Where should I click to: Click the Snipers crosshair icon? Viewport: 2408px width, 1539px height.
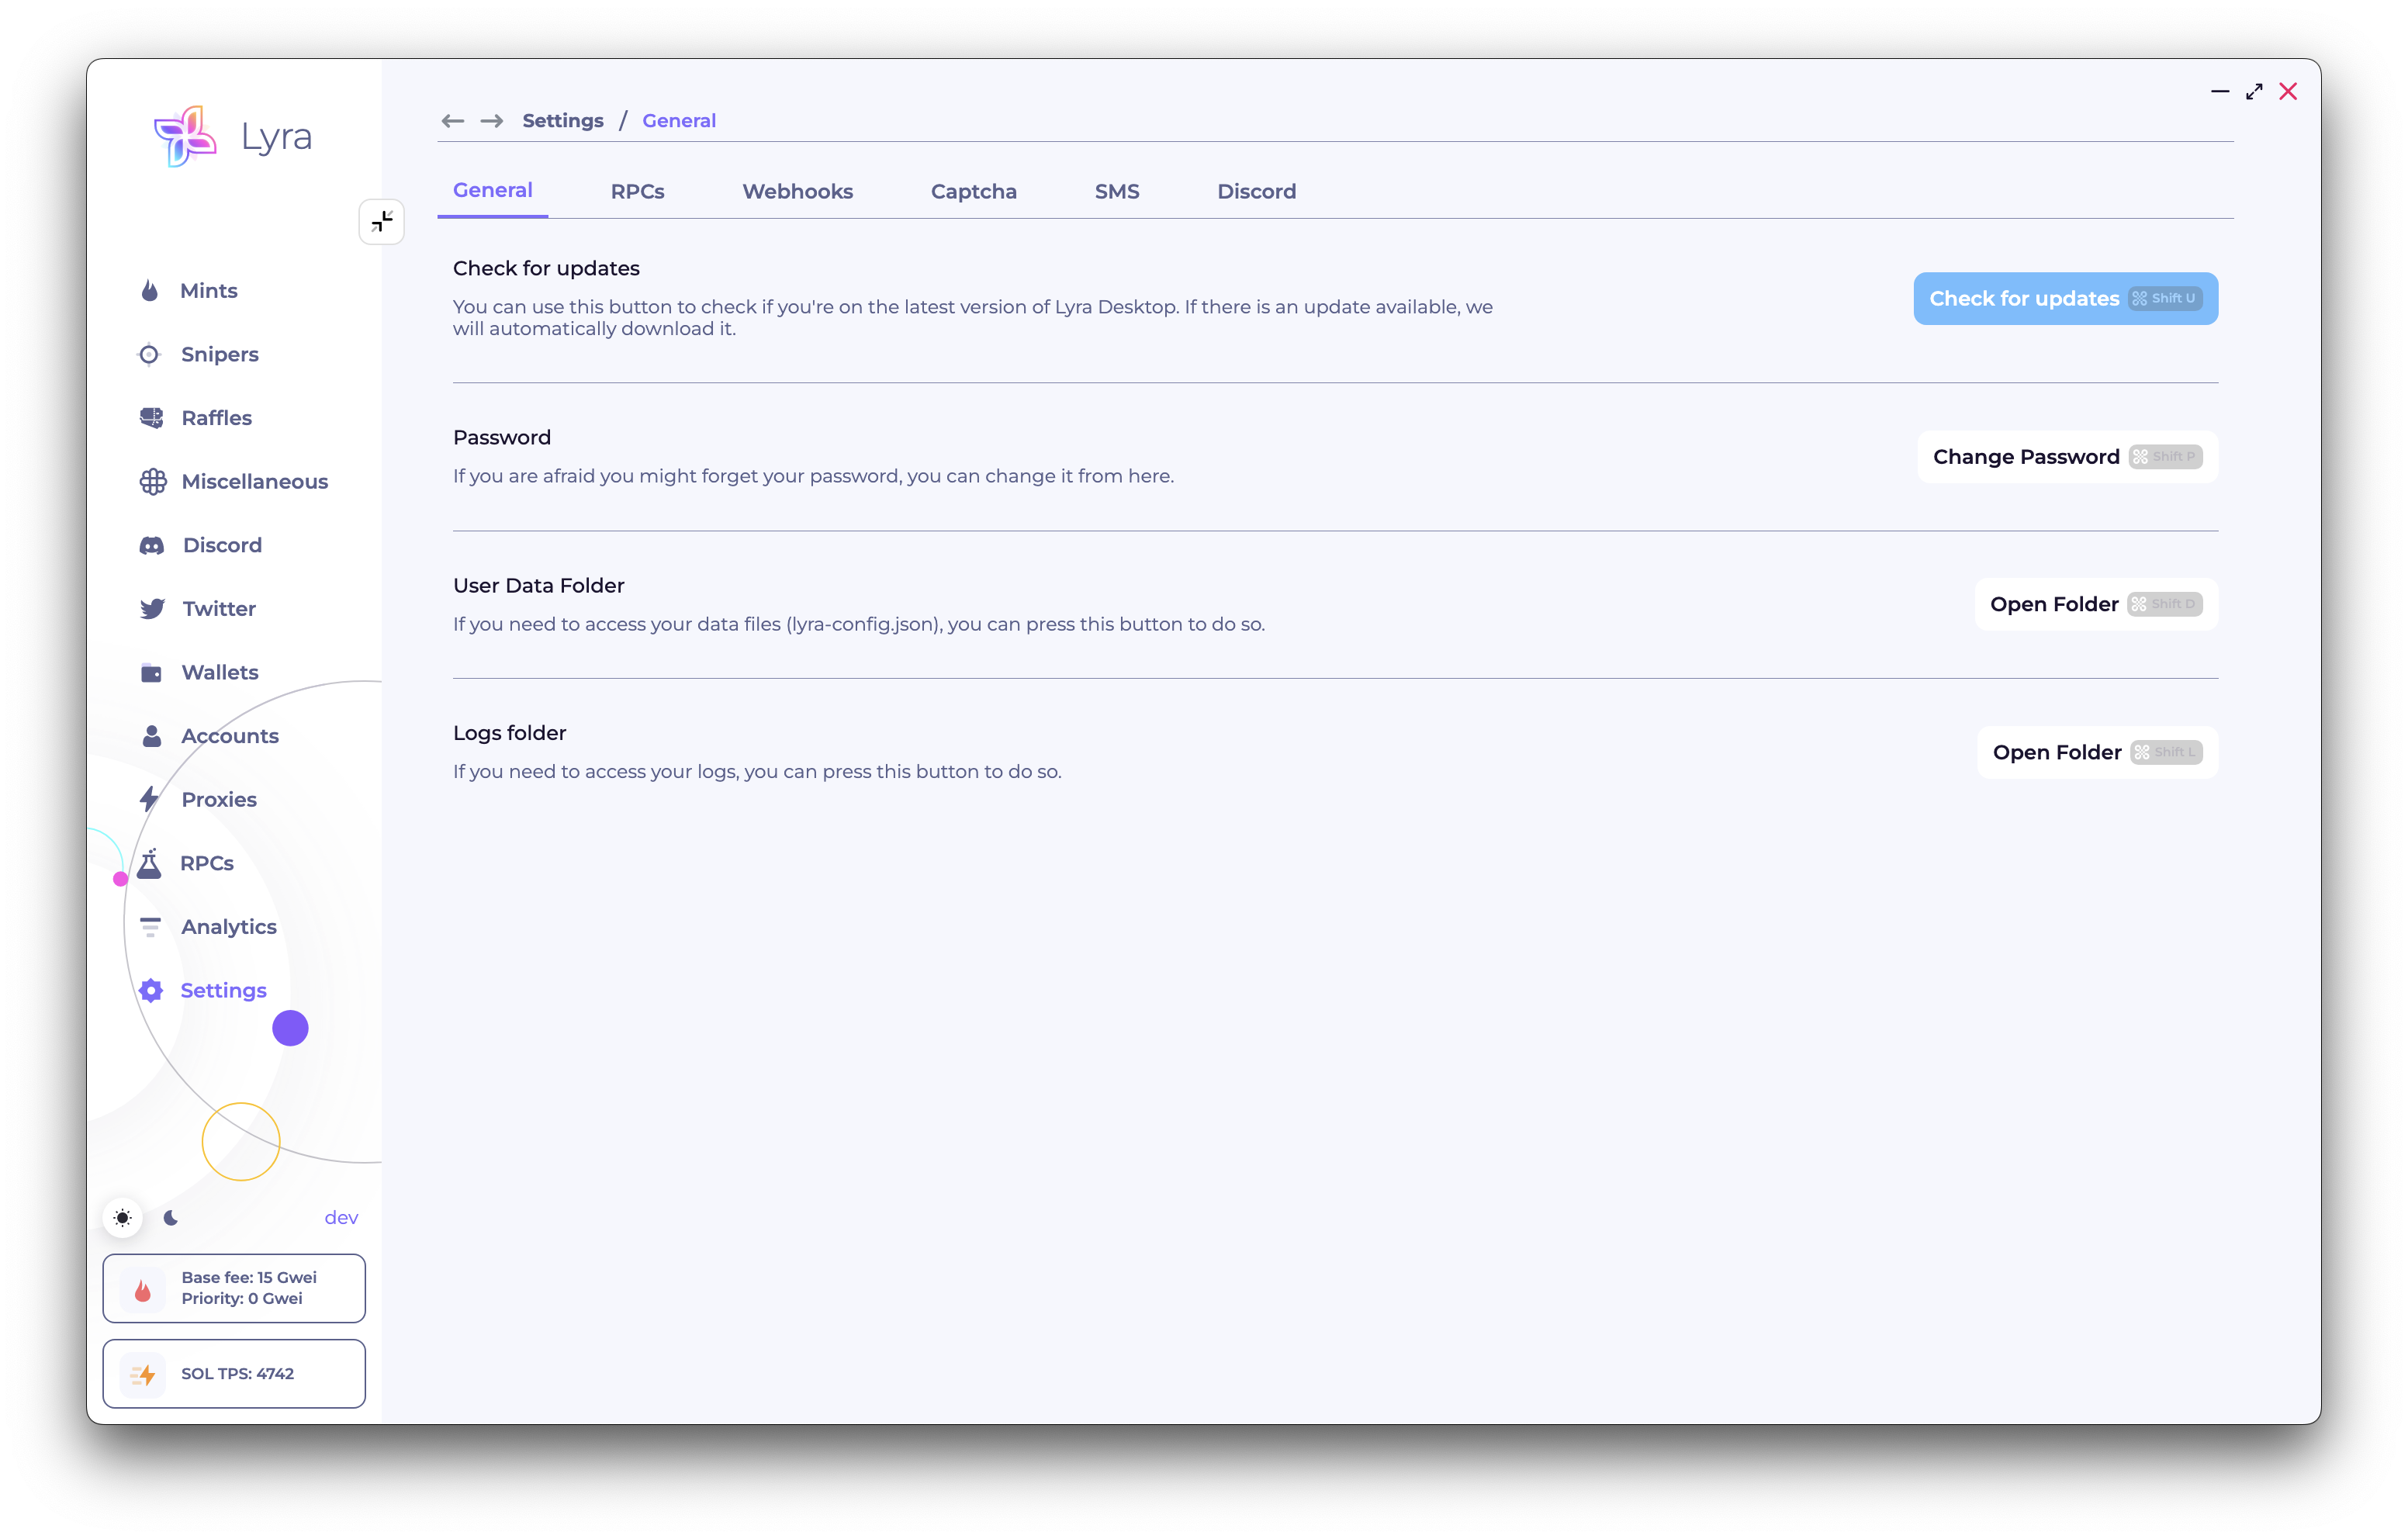(150, 355)
